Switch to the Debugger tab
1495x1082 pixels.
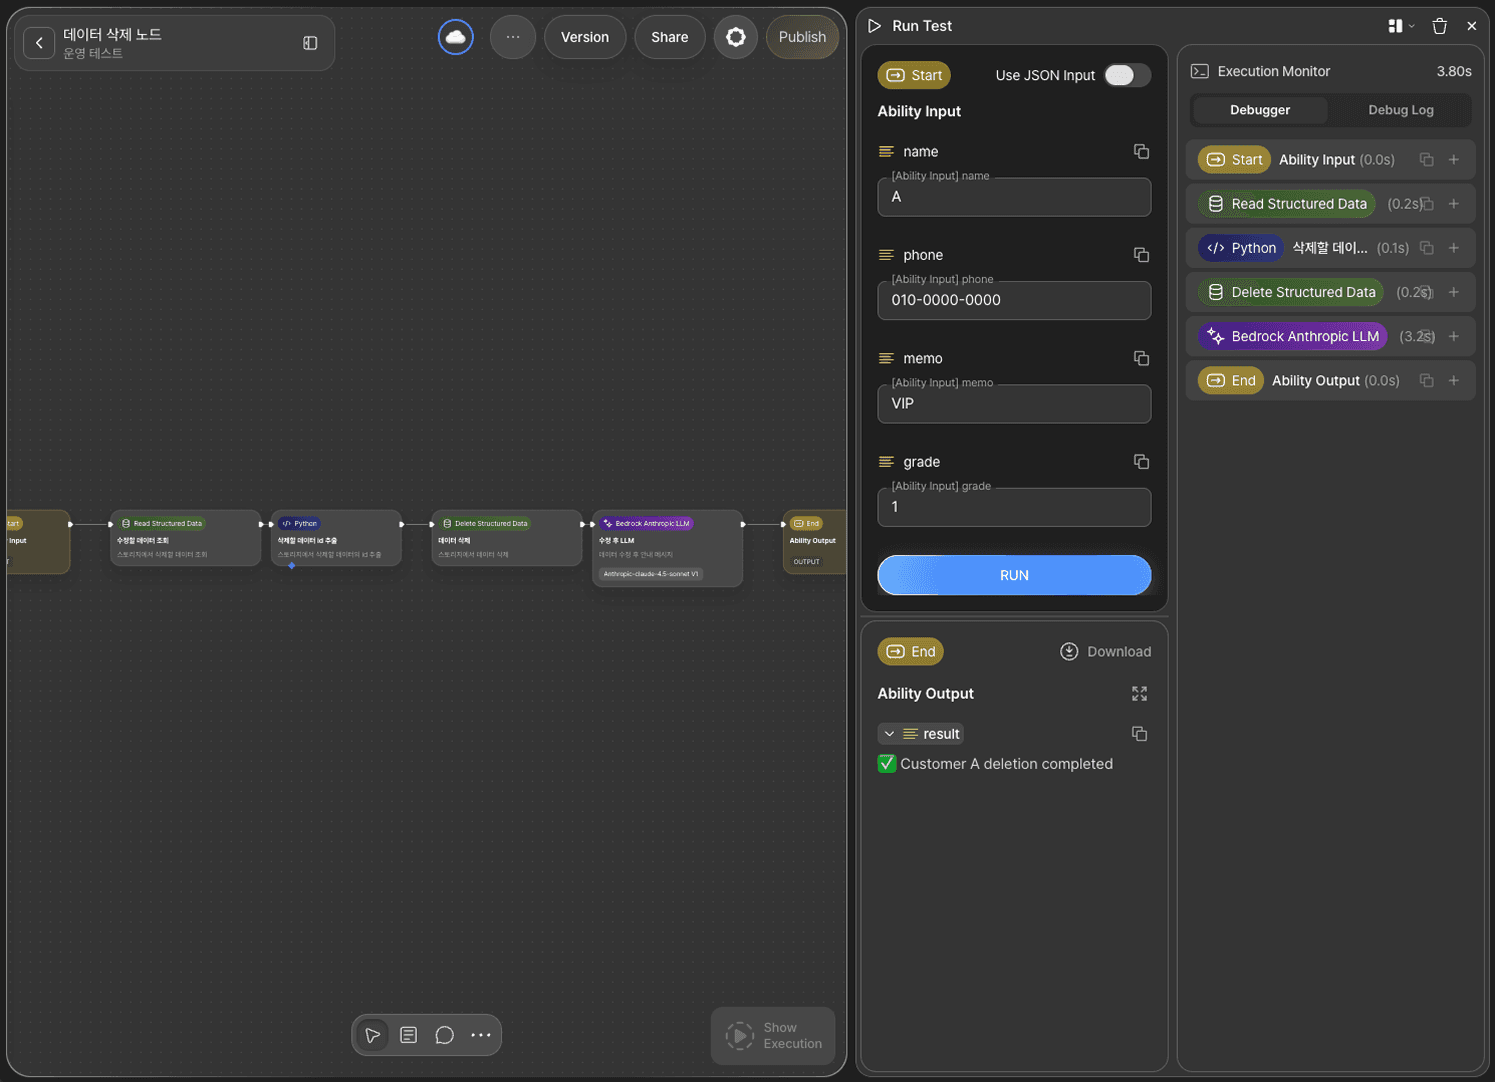click(1260, 110)
